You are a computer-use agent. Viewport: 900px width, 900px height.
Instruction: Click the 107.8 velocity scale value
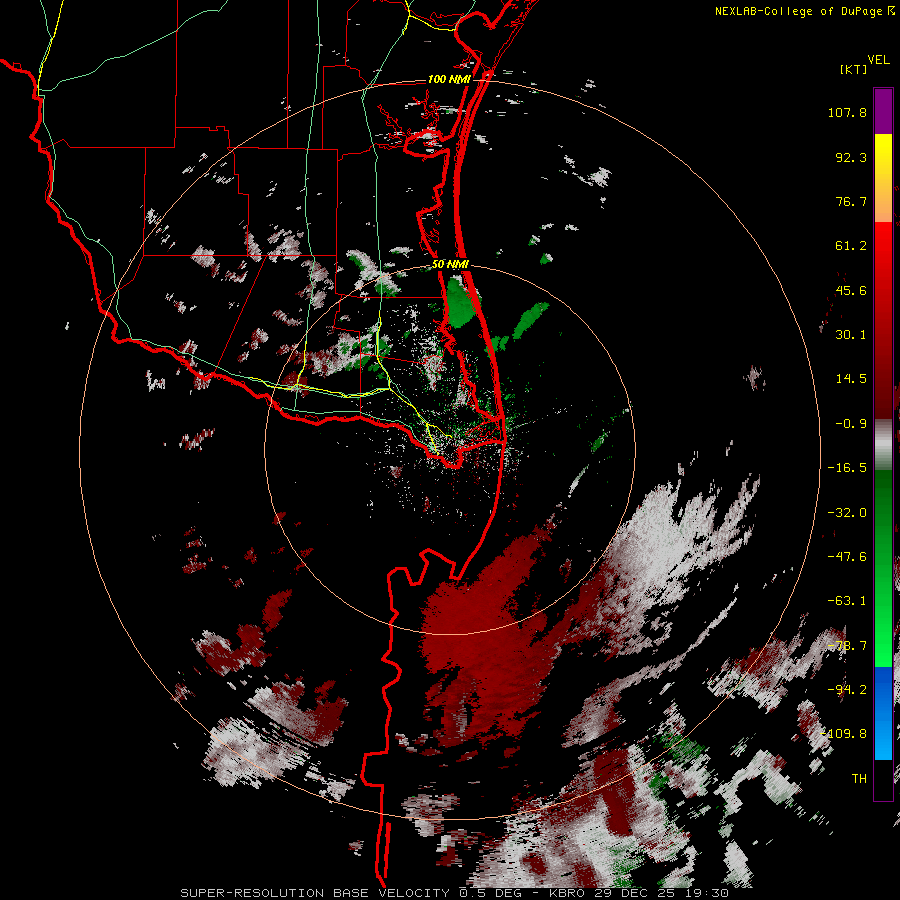pyautogui.click(x=847, y=112)
